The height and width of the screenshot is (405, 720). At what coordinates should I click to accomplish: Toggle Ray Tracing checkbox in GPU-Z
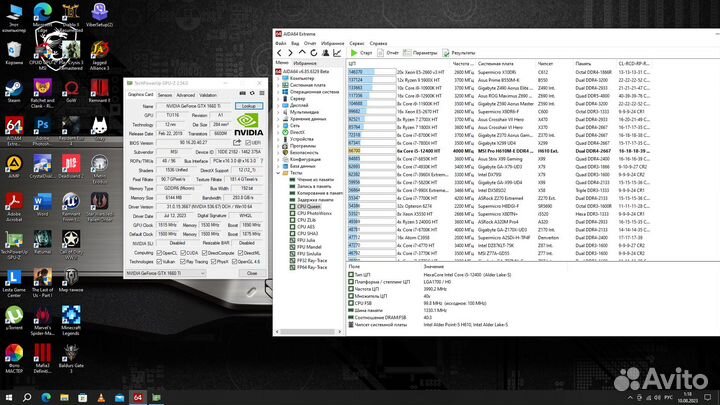pos(183,262)
